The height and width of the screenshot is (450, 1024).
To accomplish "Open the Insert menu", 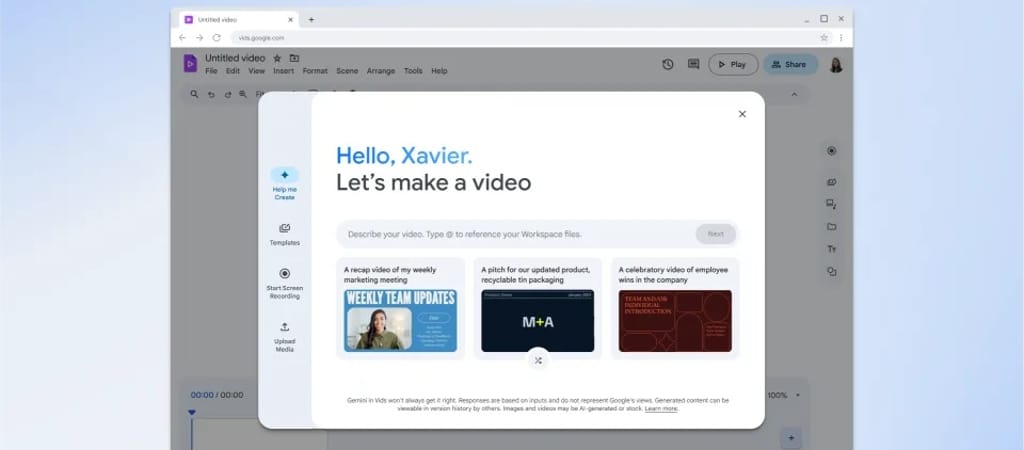I will point(283,71).
